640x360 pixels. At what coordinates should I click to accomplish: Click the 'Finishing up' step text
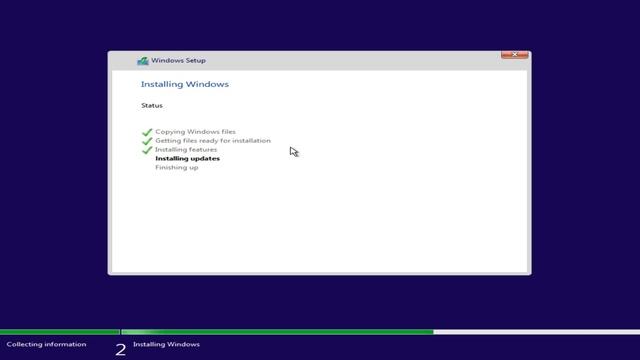pos(176,167)
